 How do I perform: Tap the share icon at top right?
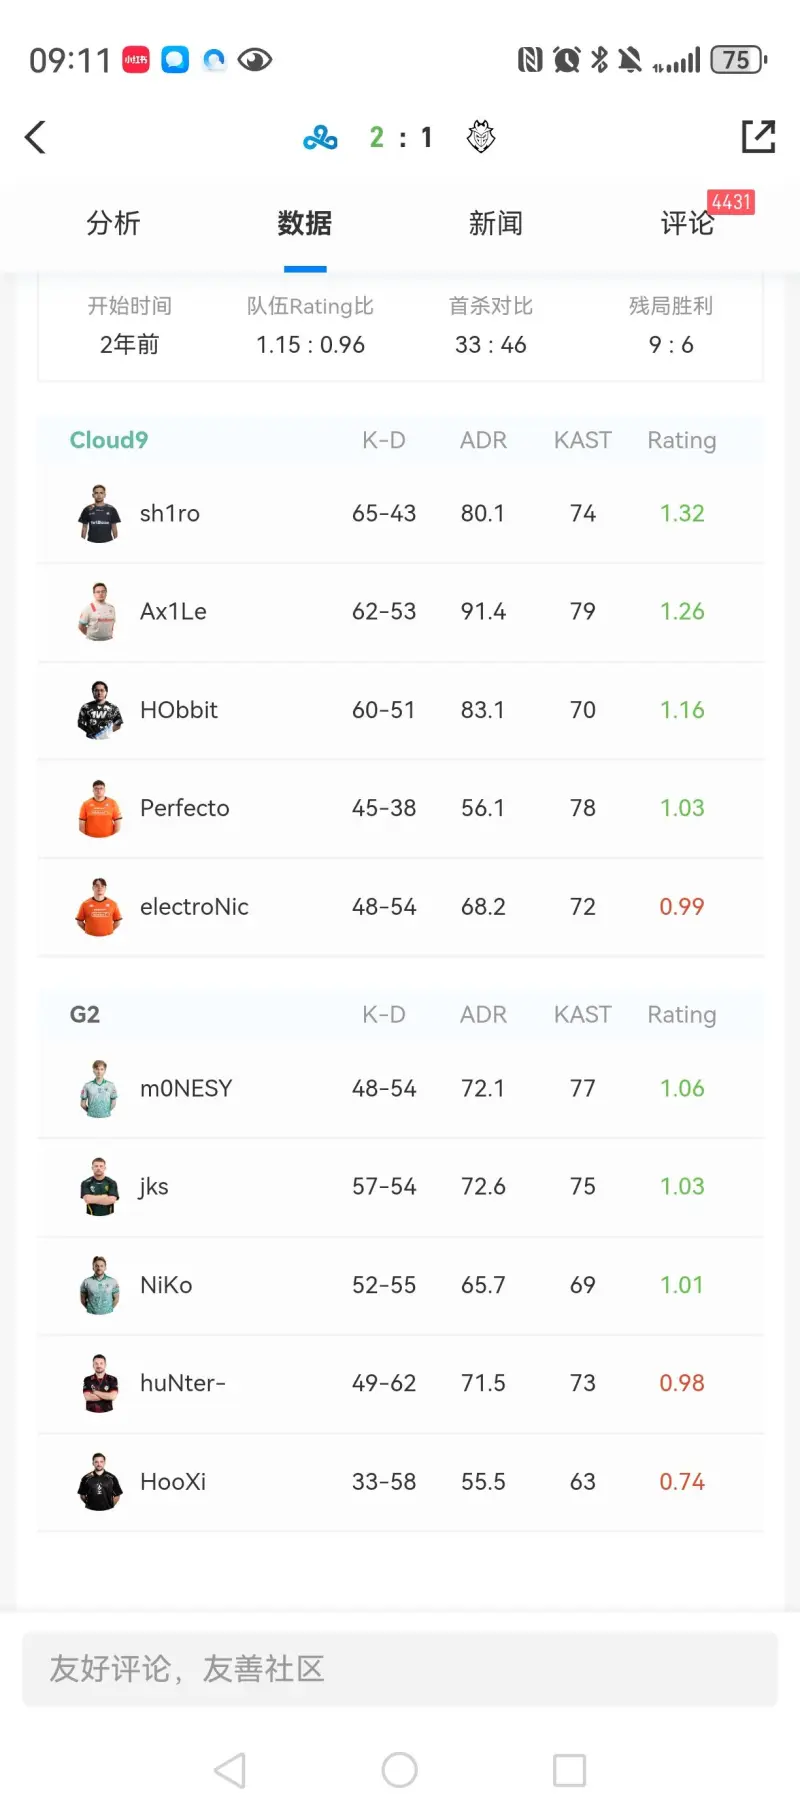(x=758, y=137)
